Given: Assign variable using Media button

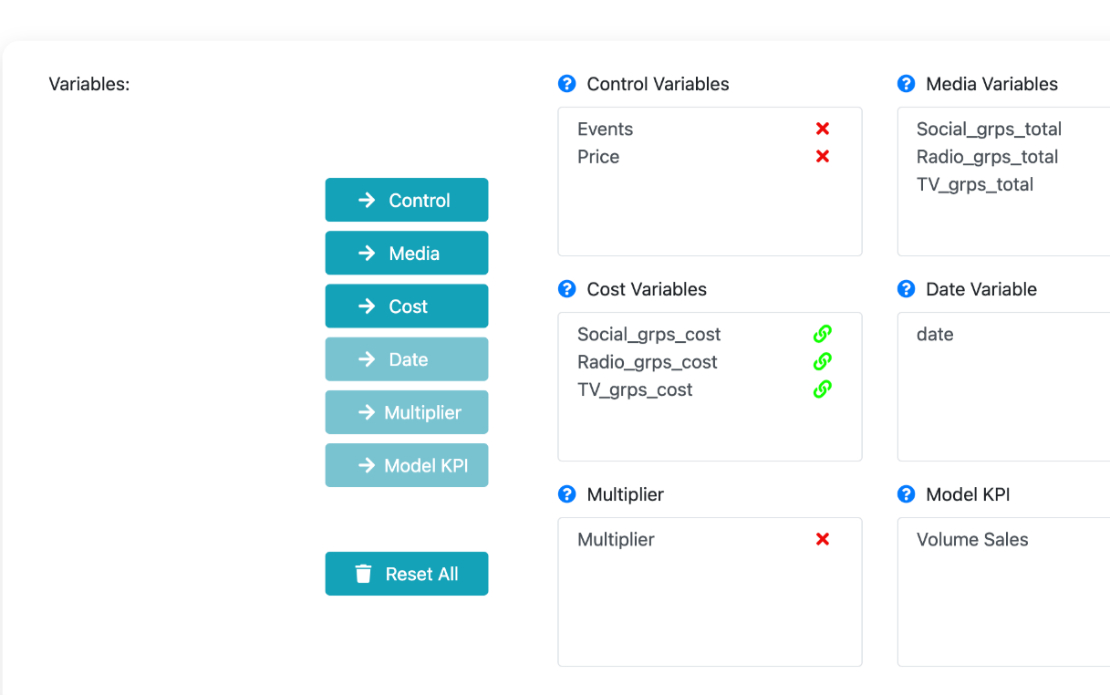Looking at the screenshot, I should 406,253.
